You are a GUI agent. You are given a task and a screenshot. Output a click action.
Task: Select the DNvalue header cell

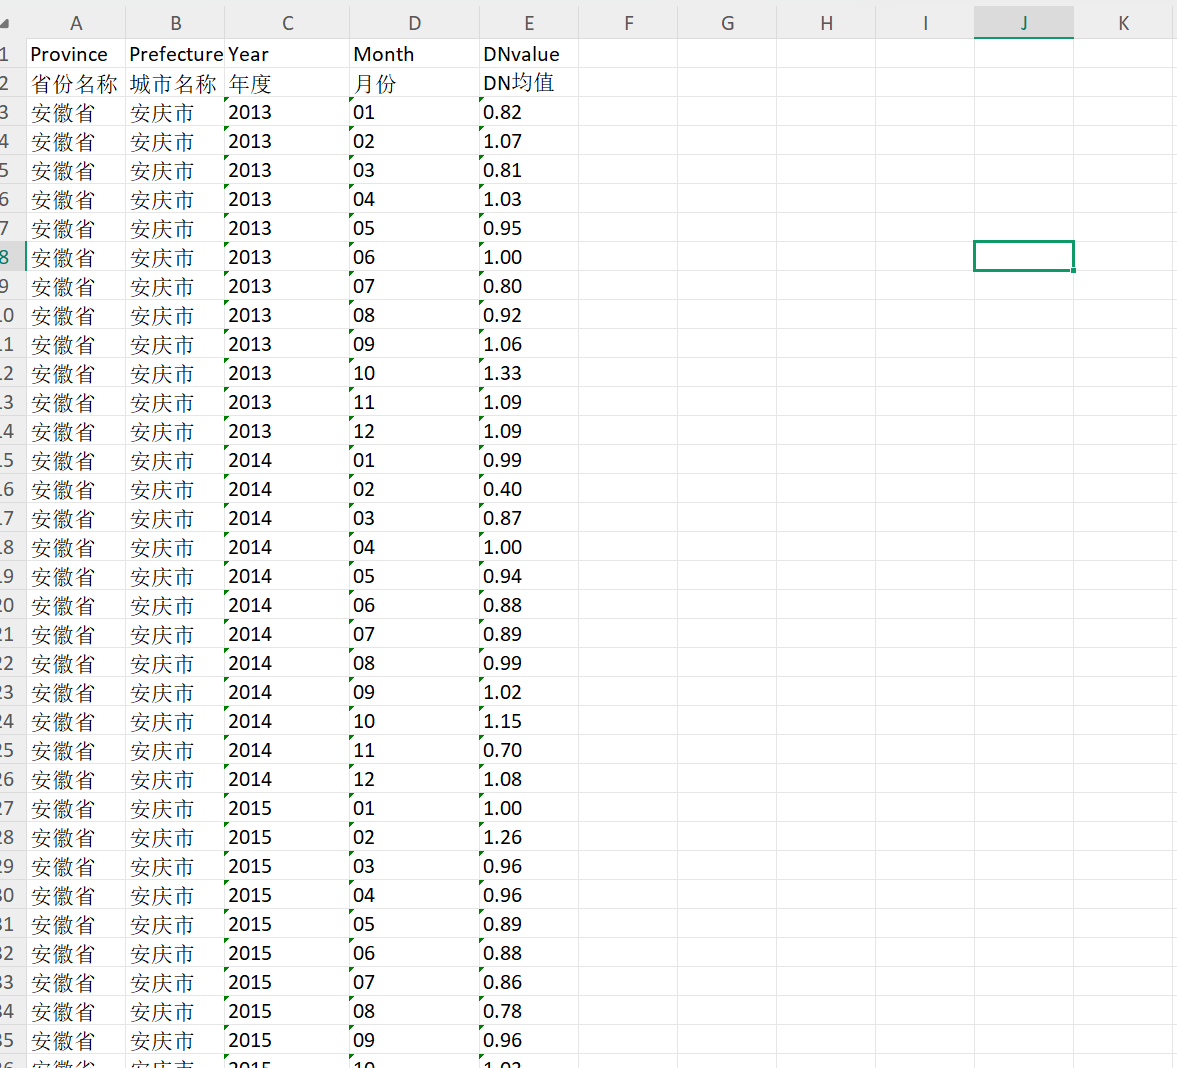coord(529,54)
